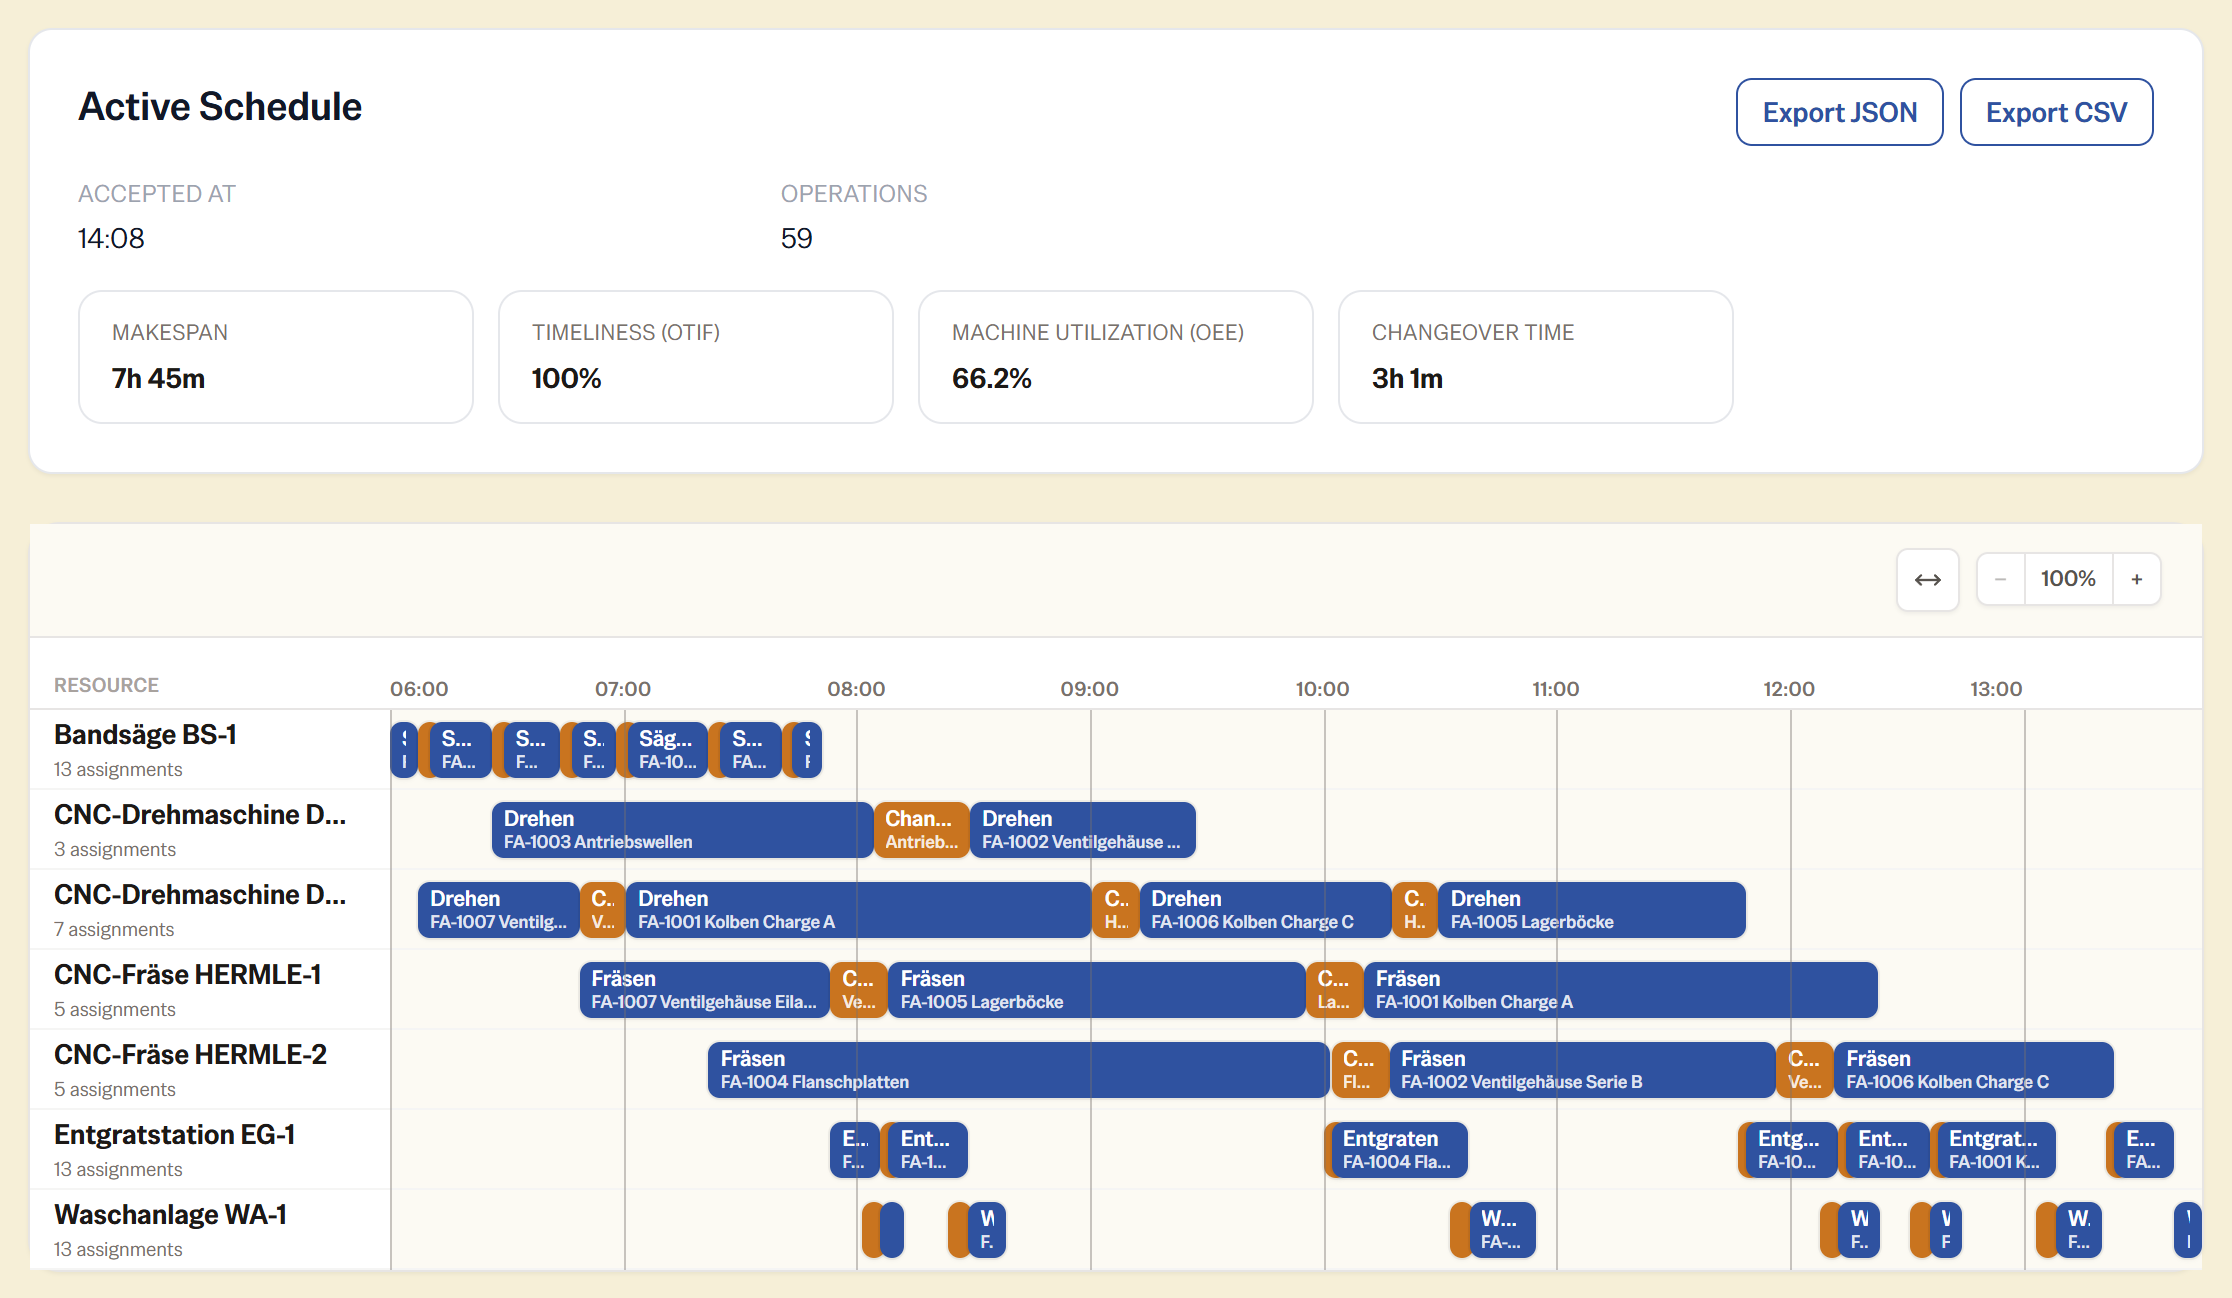Viewport: 2232px width, 1298px height.
Task: Export schedule as JSON
Action: 1839,112
